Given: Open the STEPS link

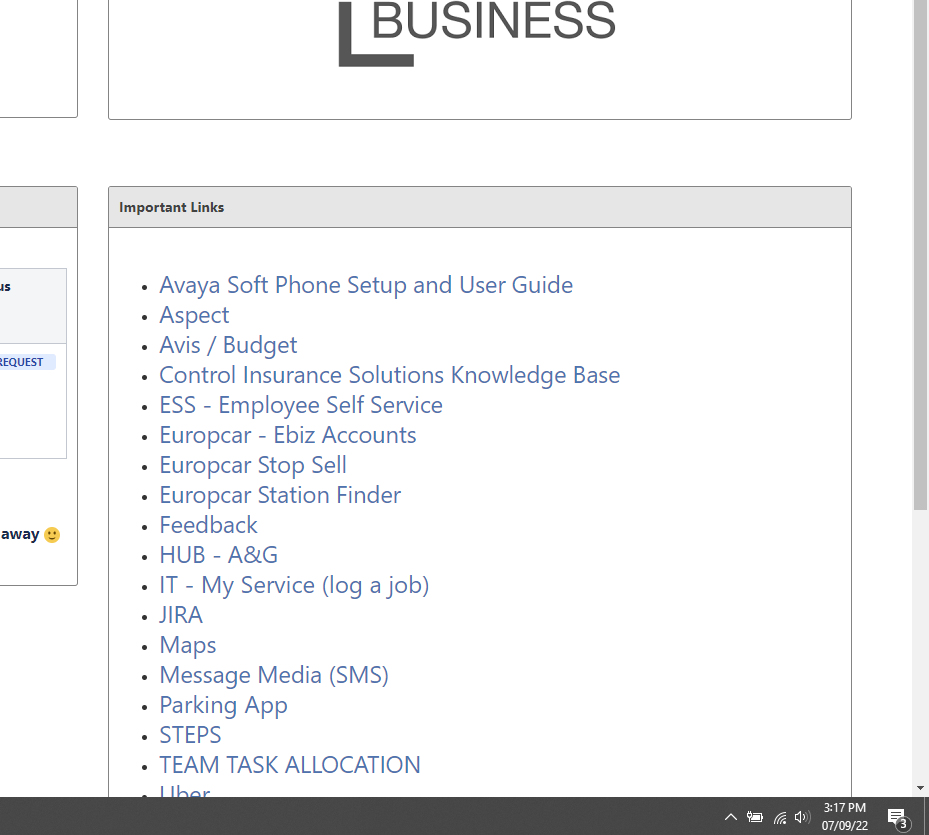Looking at the screenshot, I should click(190, 735).
